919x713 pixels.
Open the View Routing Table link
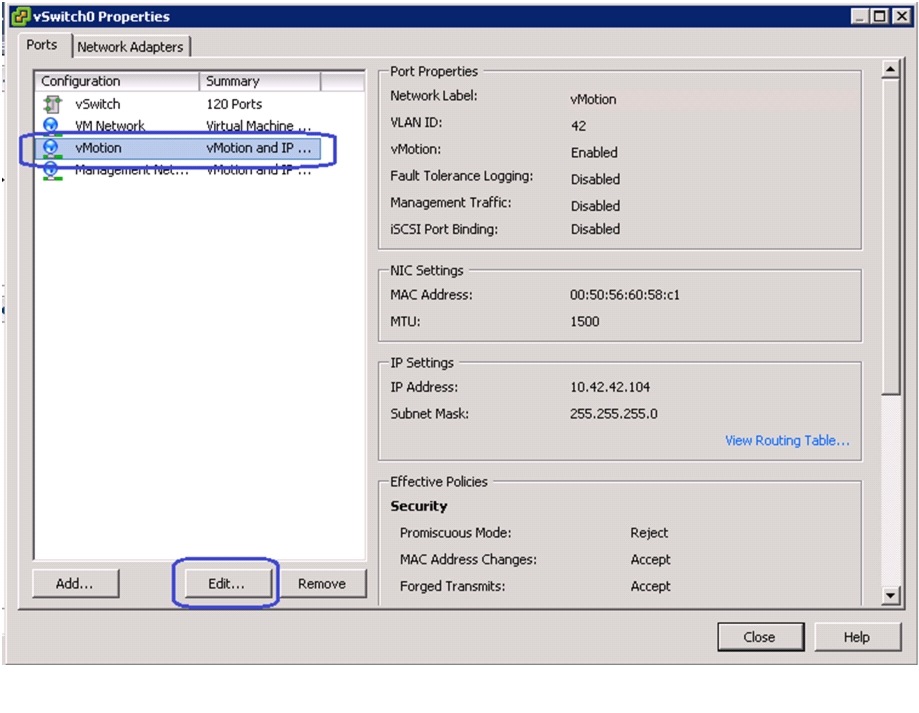tap(787, 441)
